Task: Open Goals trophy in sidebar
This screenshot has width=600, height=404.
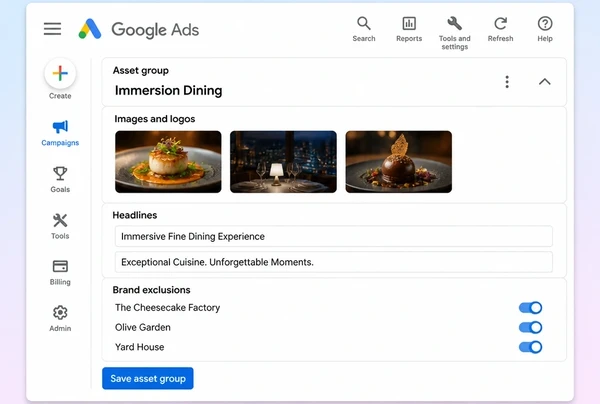Action: (60, 179)
